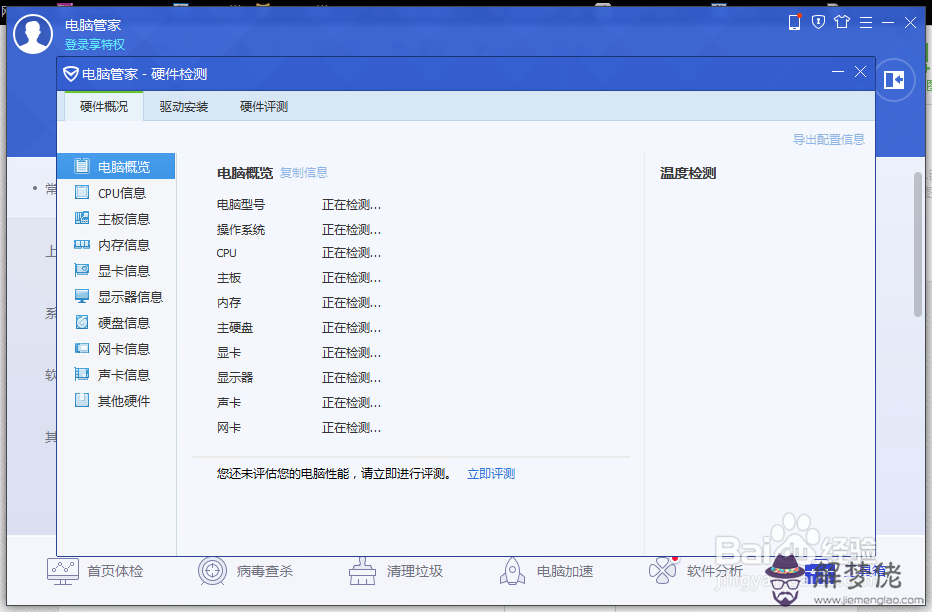
Task: Open the 硬件评测 tab
Action: (x=264, y=106)
